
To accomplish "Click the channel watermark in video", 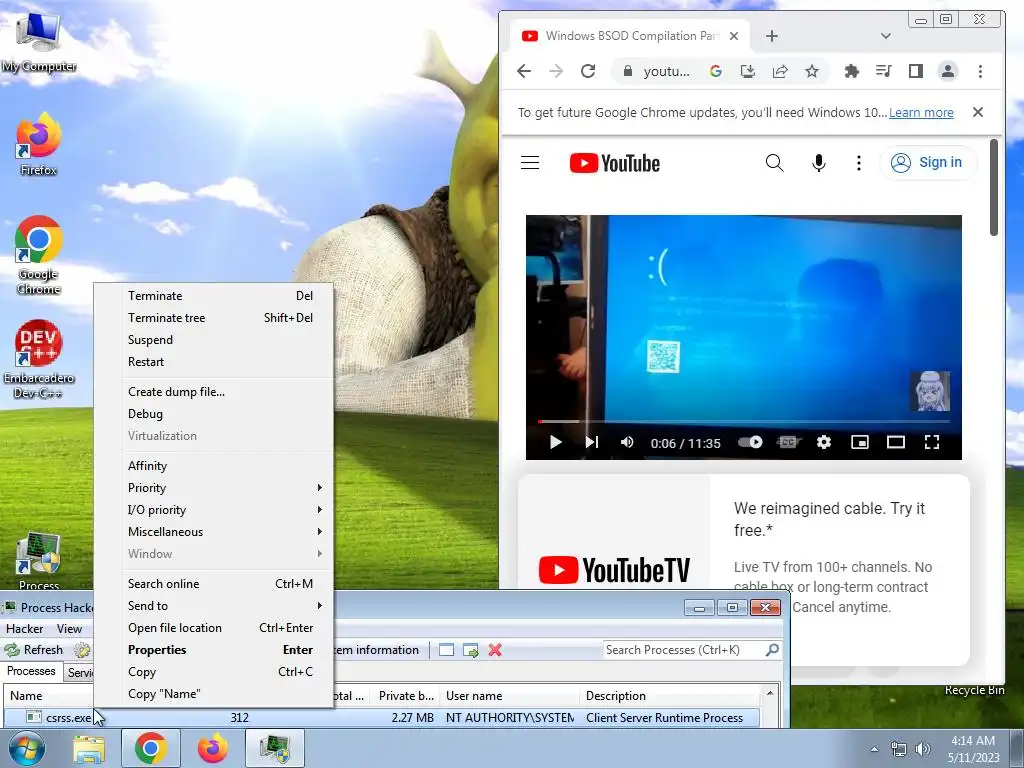I will [930, 391].
